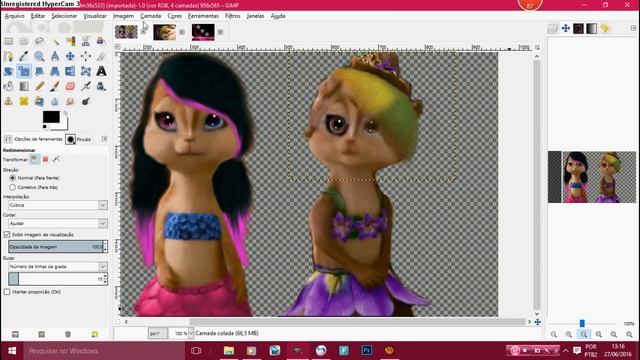
Task: Select the Cage Transform tool
Action: (86, 71)
